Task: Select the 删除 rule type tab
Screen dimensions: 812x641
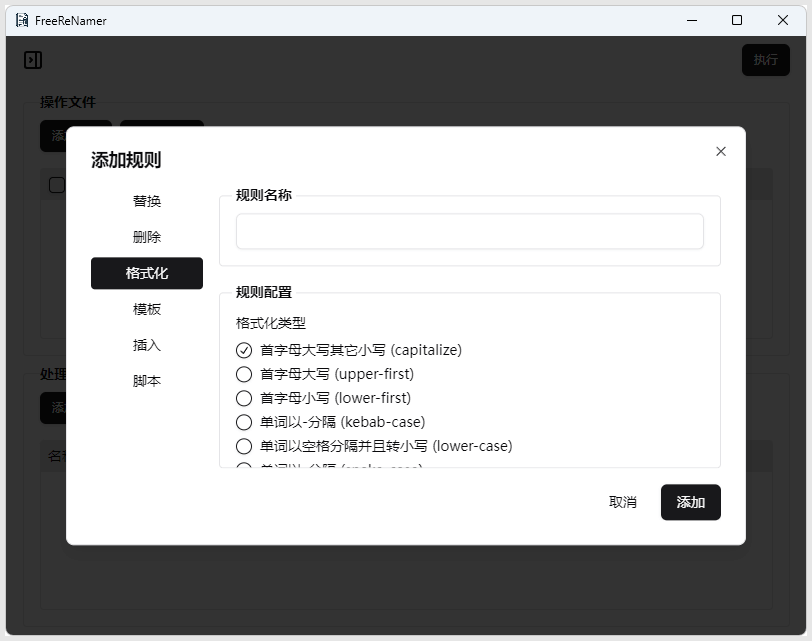Action: [x=147, y=237]
